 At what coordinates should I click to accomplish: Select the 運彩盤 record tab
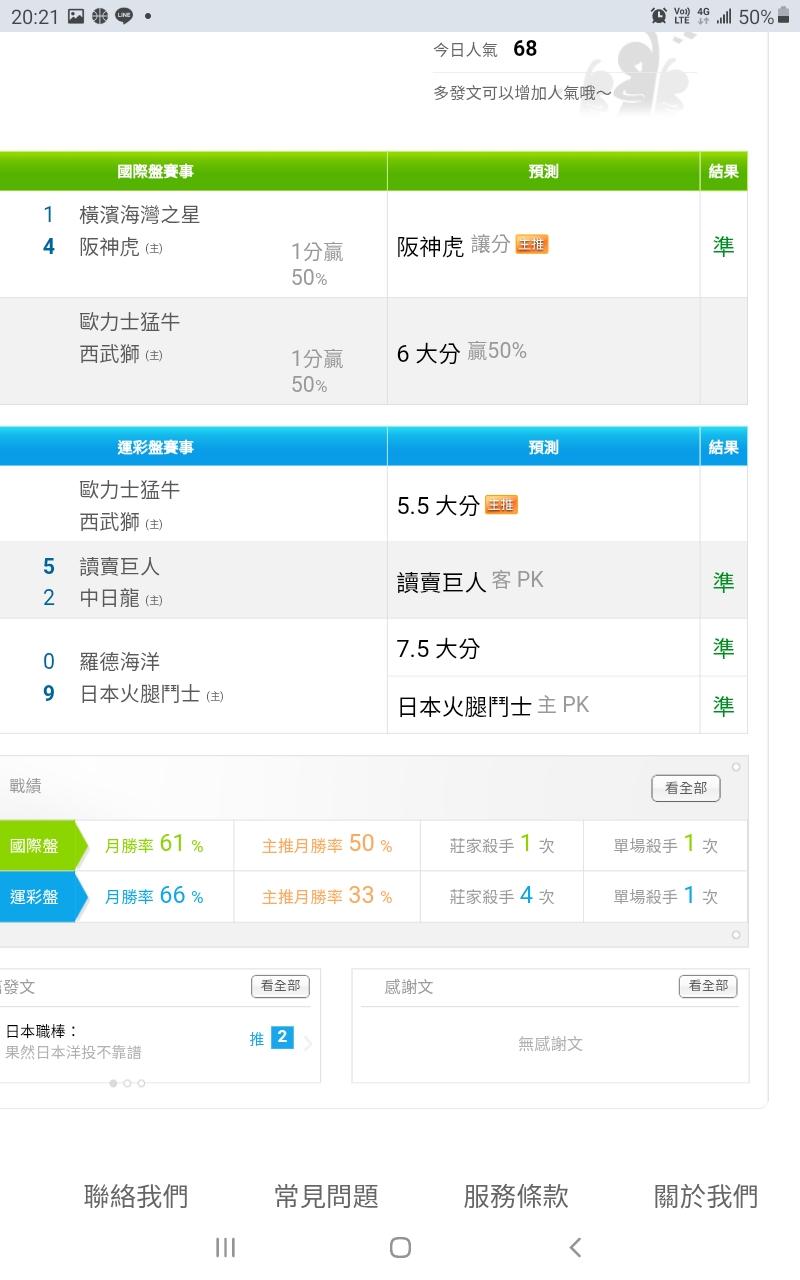[x=38, y=897]
